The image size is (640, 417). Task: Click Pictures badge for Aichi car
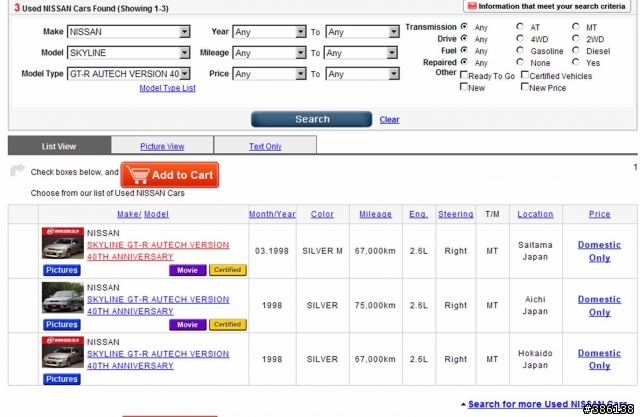[x=62, y=325]
